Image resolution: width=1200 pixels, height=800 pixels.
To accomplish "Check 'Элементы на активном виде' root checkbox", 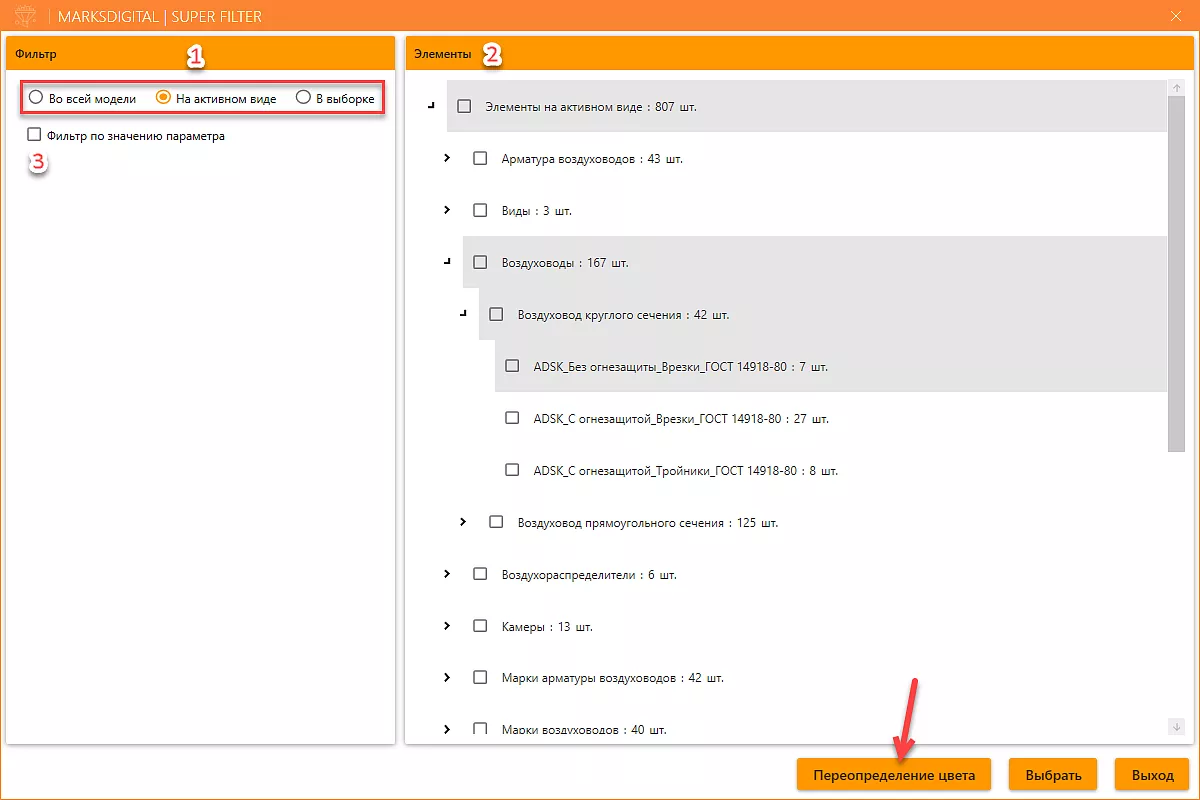I will click(x=464, y=106).
